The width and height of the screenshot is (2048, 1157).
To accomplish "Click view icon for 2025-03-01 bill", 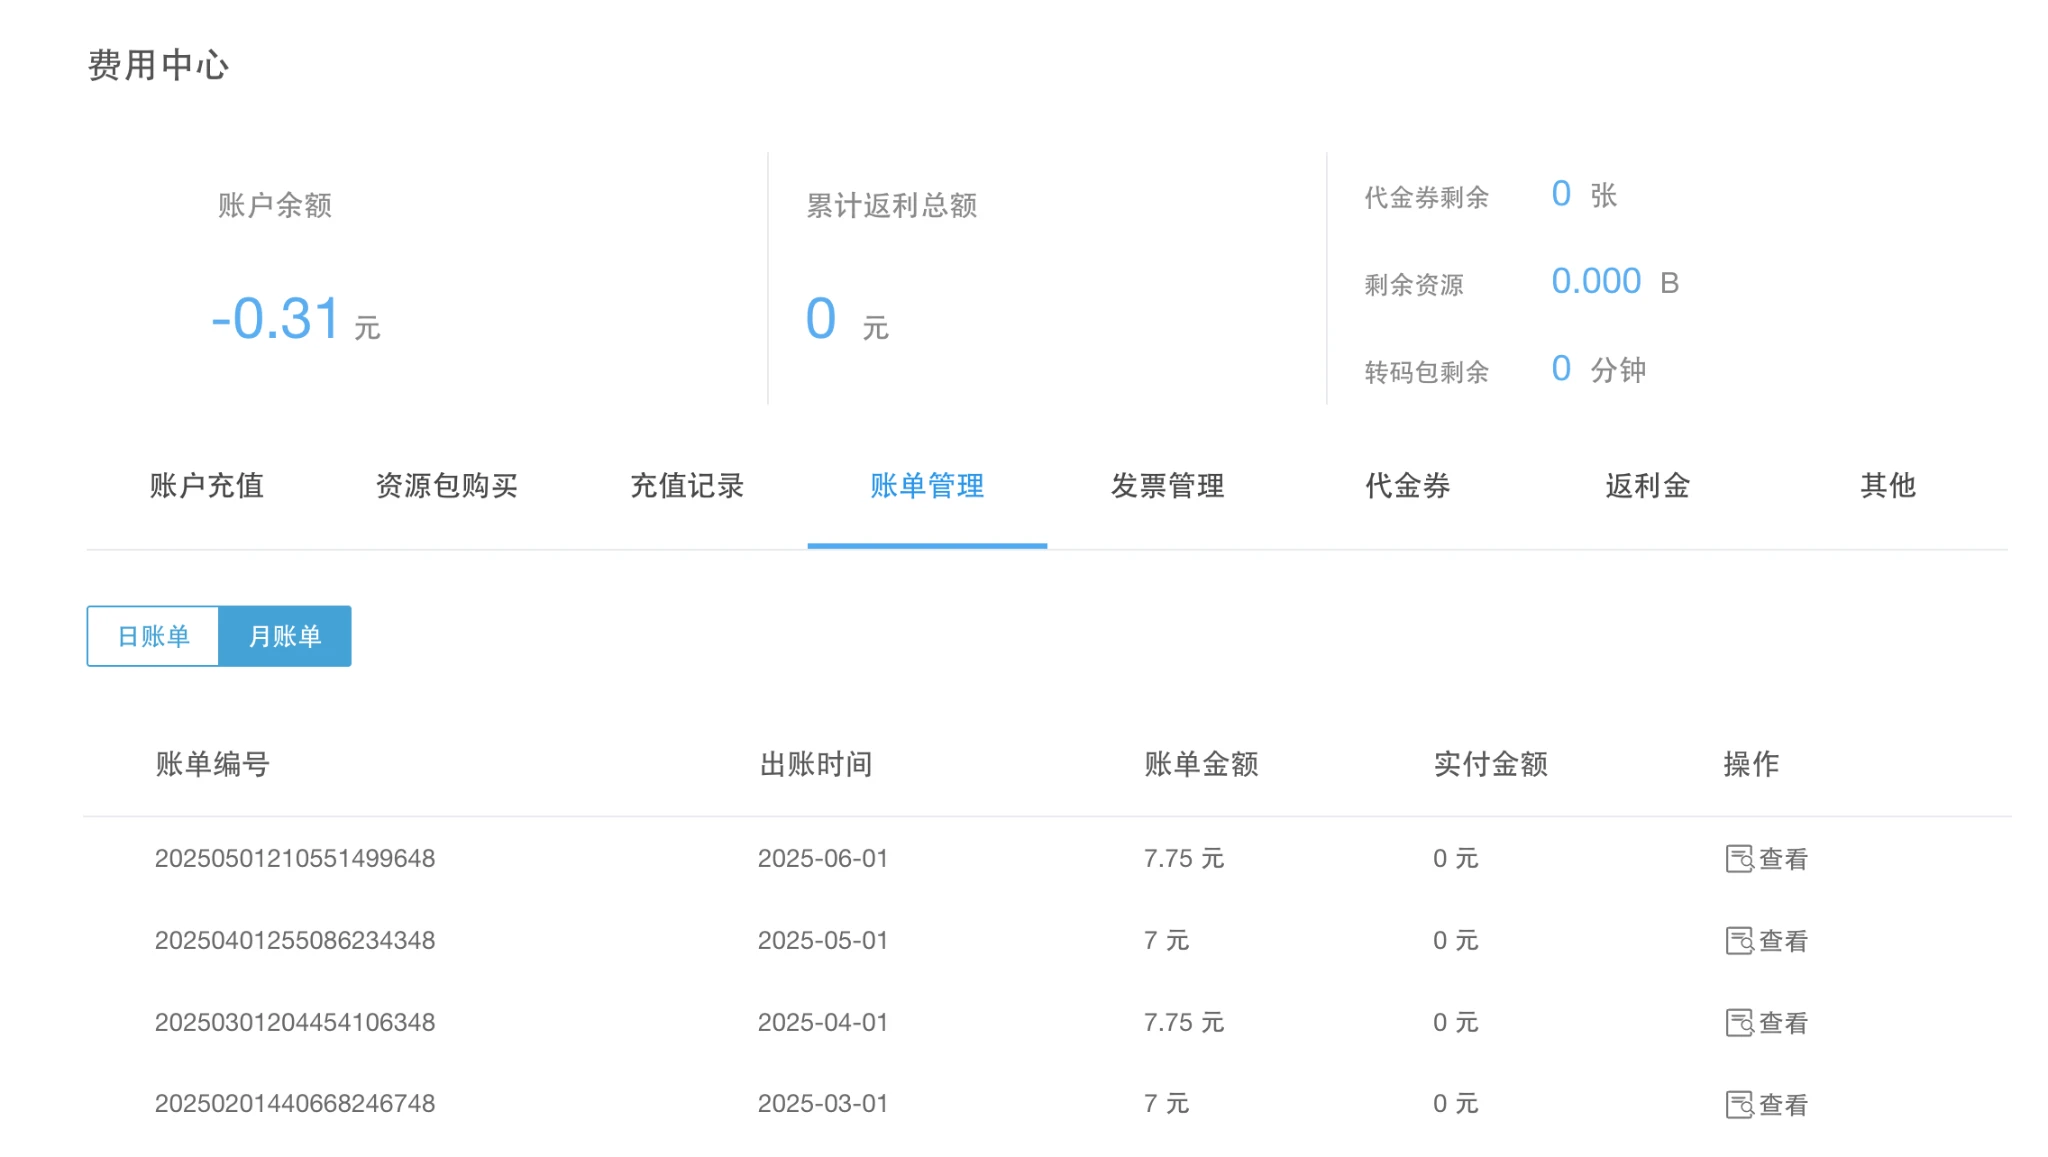I will pos(1739,1105).
